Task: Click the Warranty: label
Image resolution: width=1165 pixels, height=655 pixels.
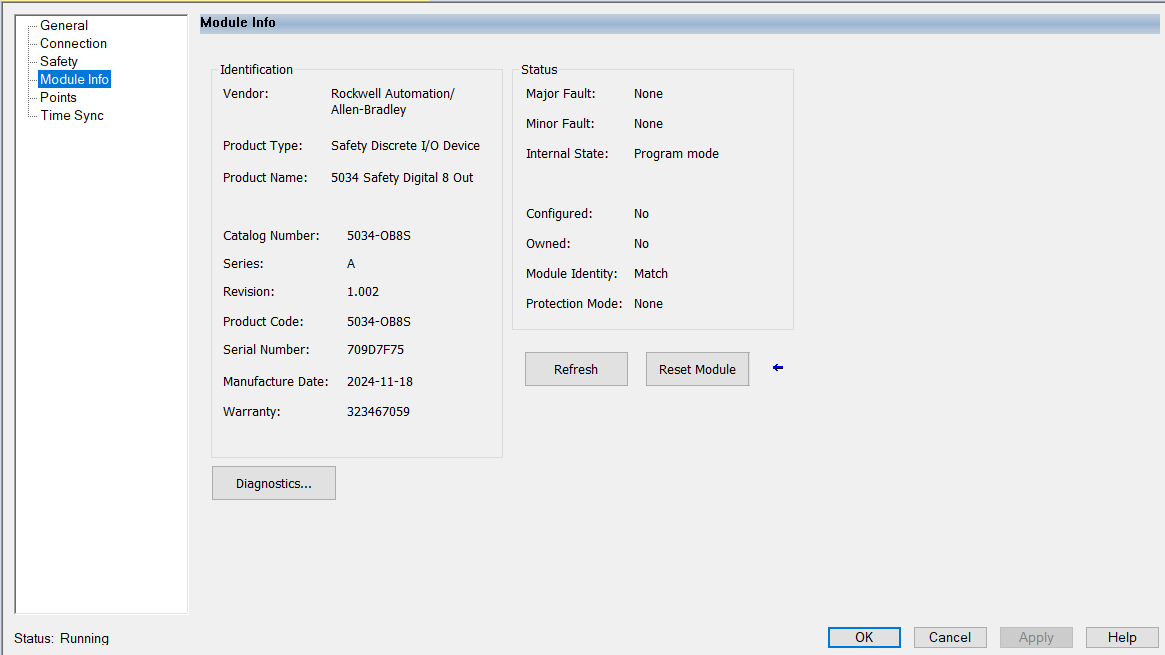Action: tap(252, 411)
